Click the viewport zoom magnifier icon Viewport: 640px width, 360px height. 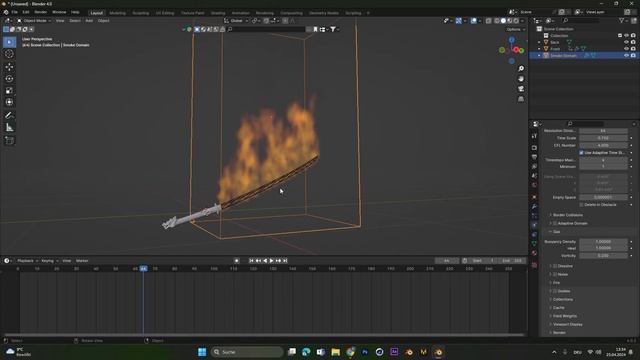[x=521, y=69]
